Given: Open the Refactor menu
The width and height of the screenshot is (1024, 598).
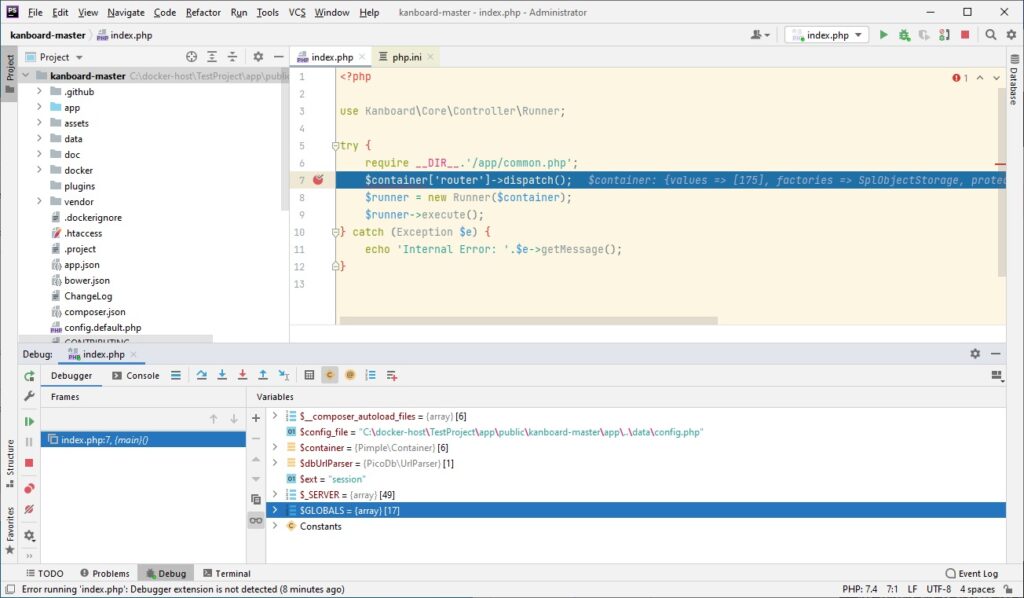Looking at the screenshot, I should (x=203, y=12).
